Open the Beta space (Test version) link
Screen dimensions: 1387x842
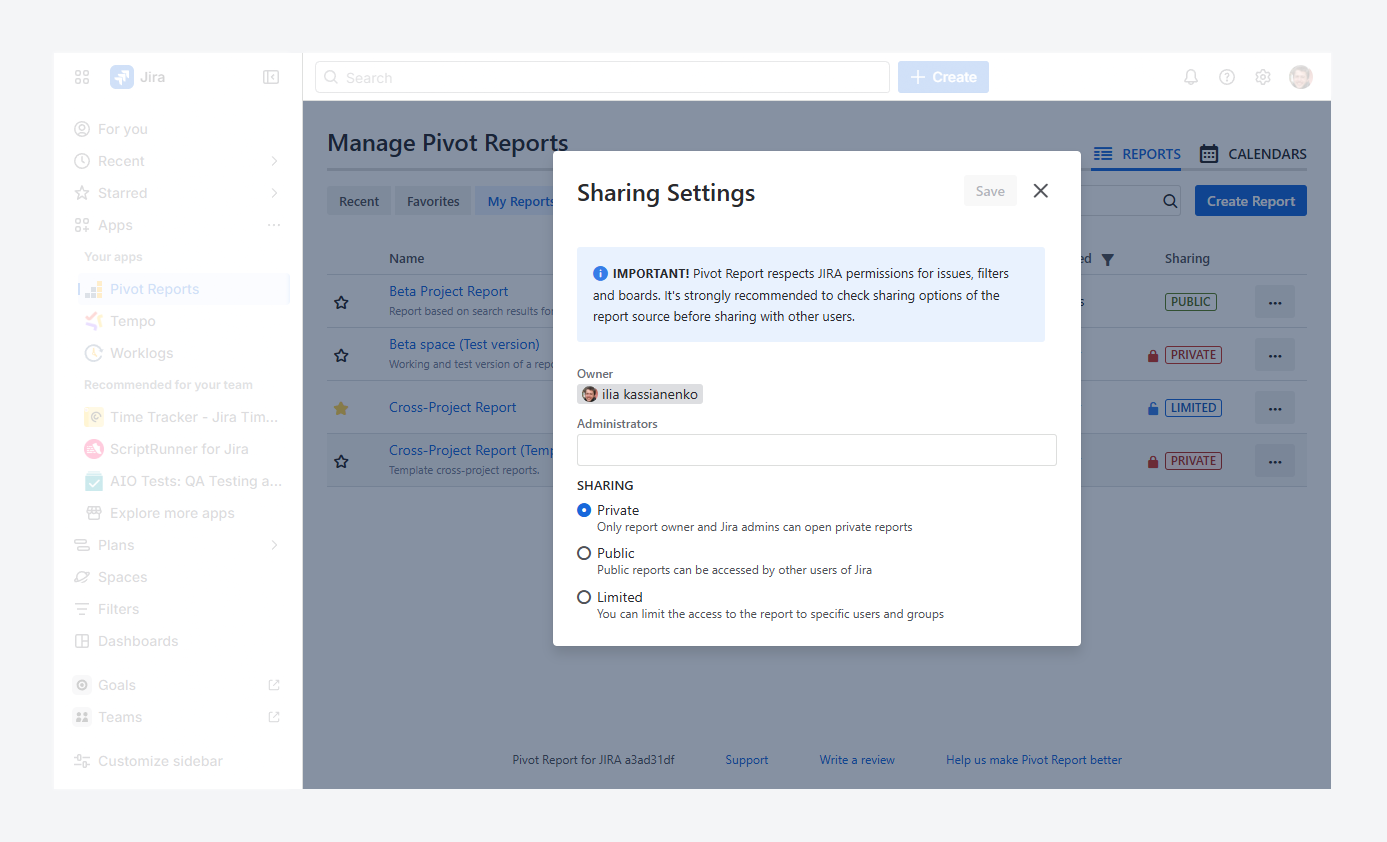click(x=464, y=344)
